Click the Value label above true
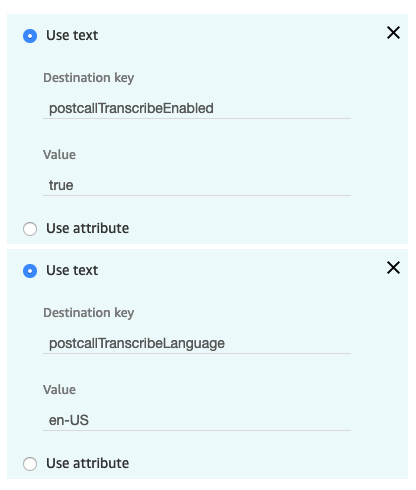 [59, 155]
